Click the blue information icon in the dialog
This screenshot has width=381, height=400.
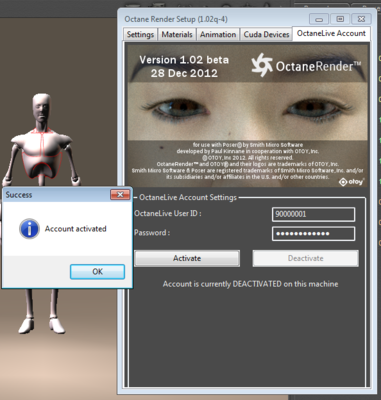(29, 229)
